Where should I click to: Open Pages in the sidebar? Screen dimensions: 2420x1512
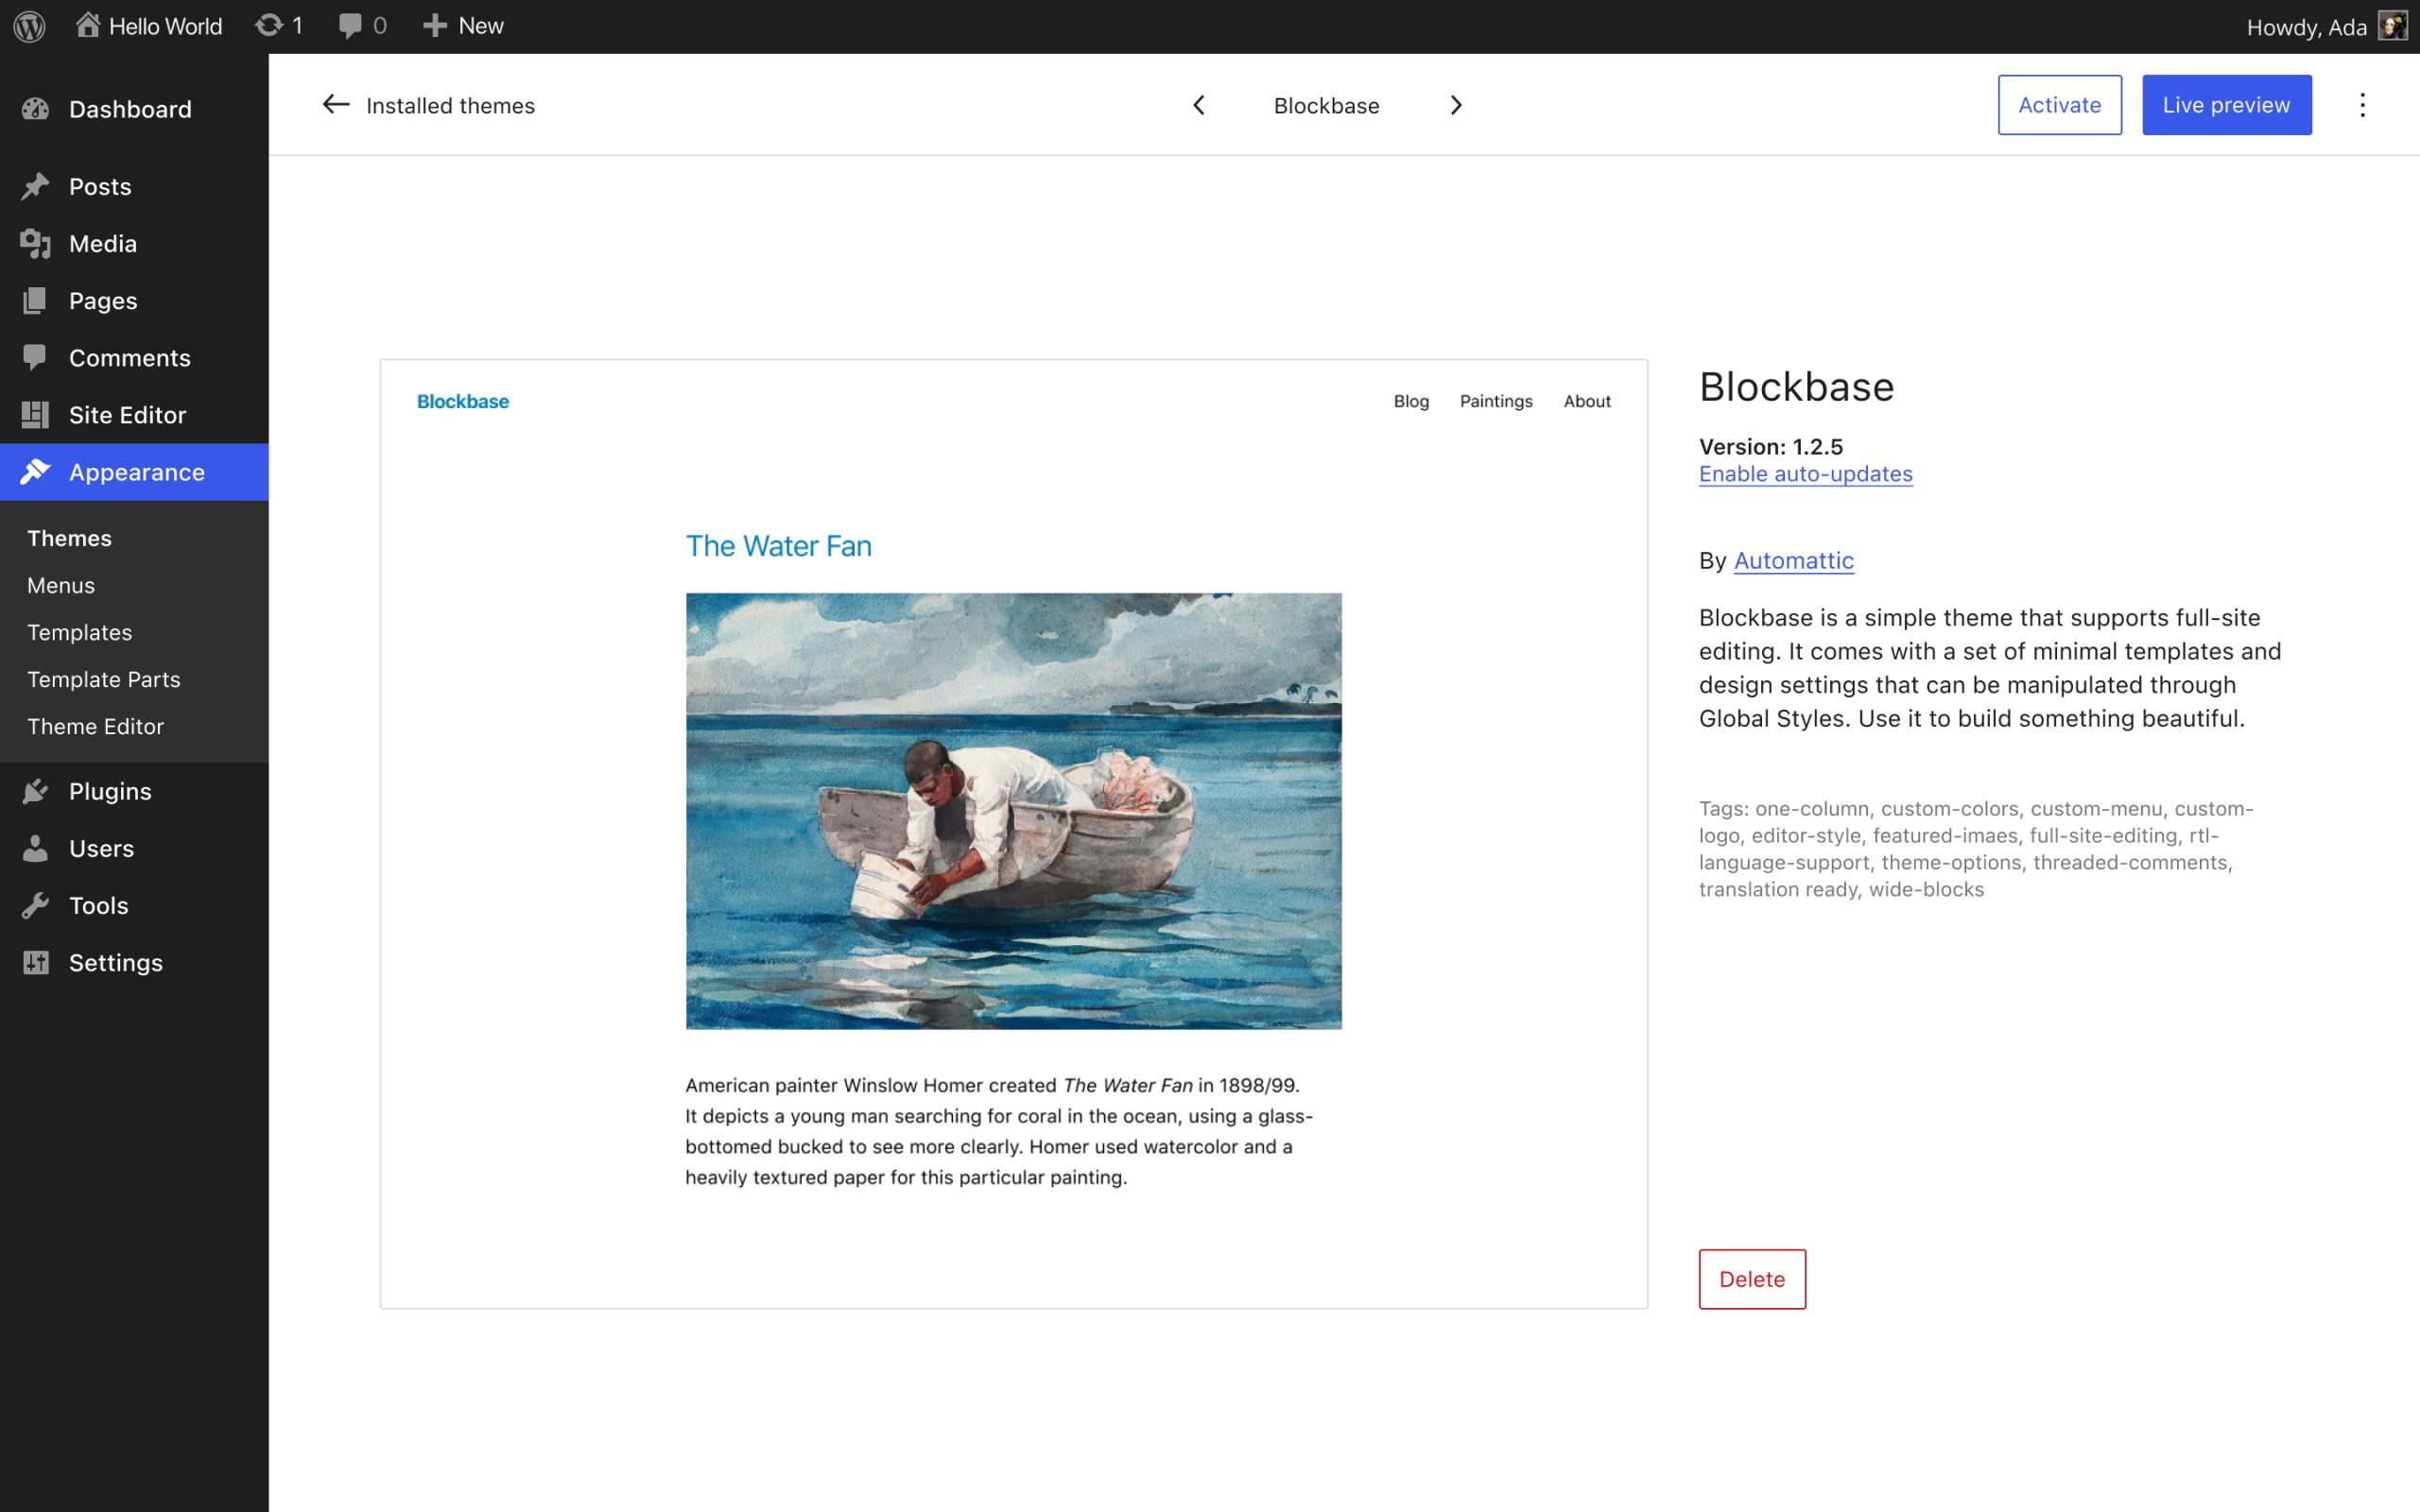pyautogui.click(x=134, y=300)
